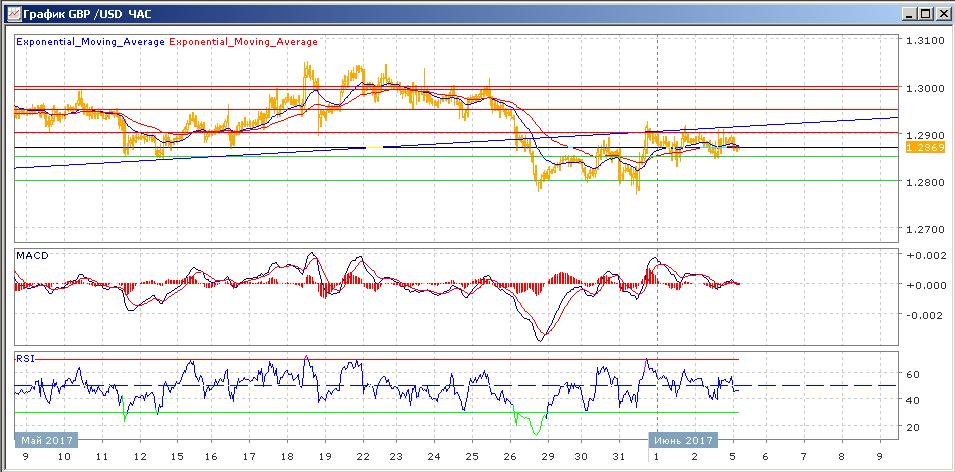The height and width of the screenshot is (472, 955).
Task: Click date label 10 on time axis
Action: pyautogui.click(x=64, y=456)
